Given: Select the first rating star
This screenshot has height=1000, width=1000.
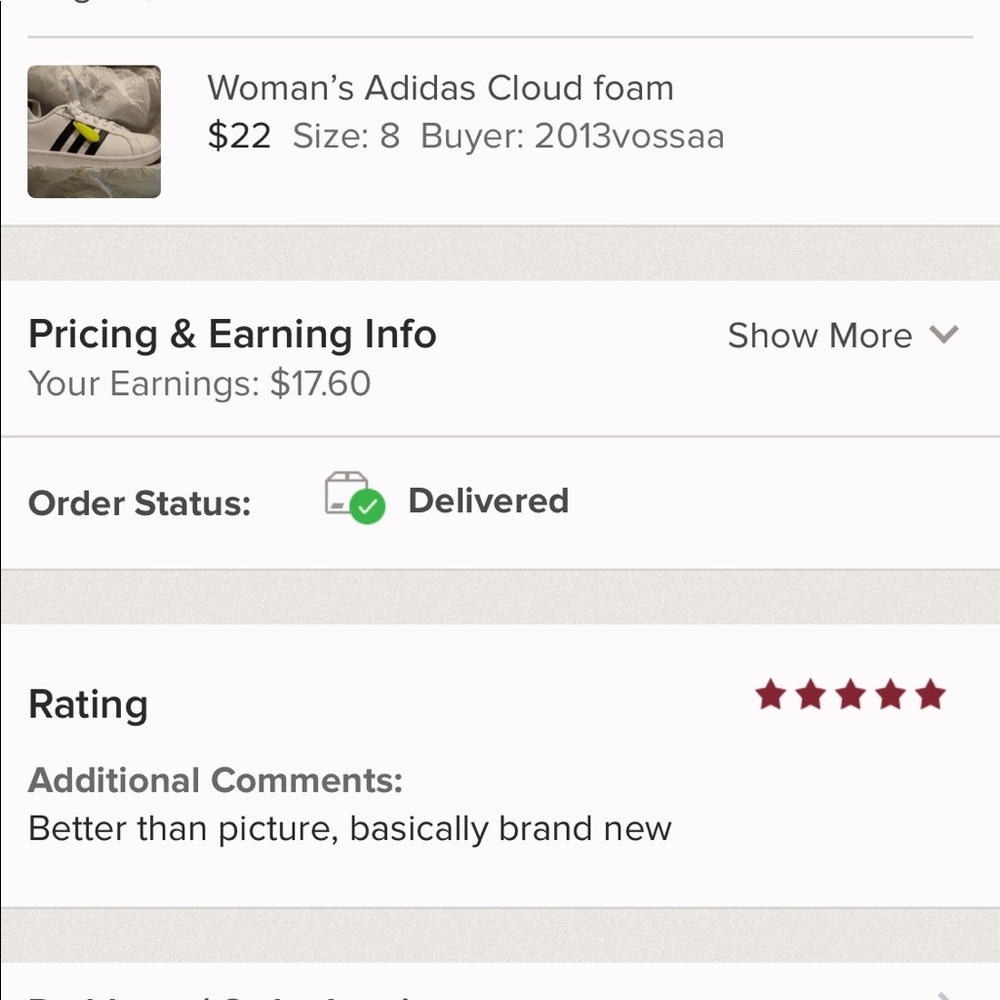Looking at the screenshot, I should tap(771, 695).
